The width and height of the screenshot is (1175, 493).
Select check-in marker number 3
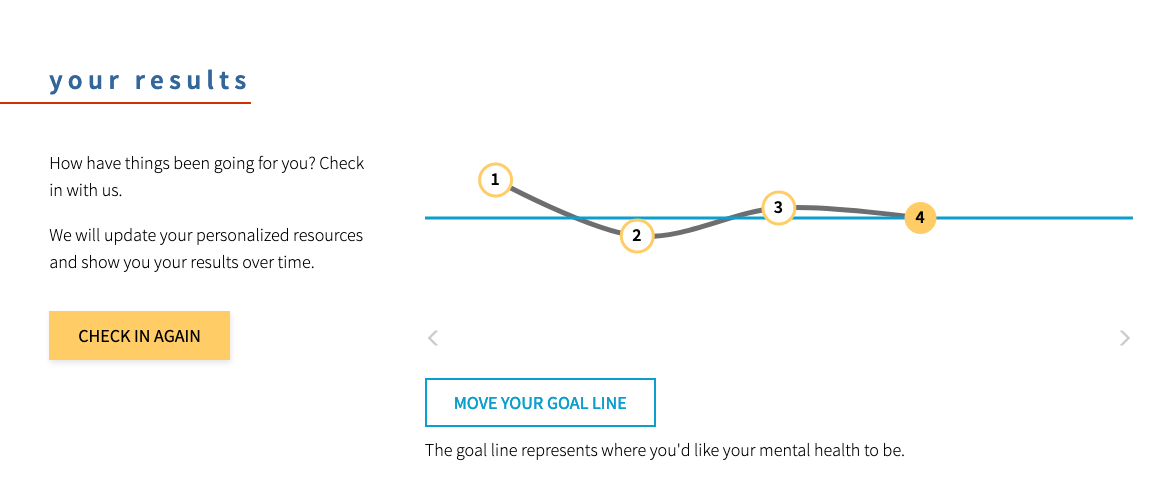point(779,208)
